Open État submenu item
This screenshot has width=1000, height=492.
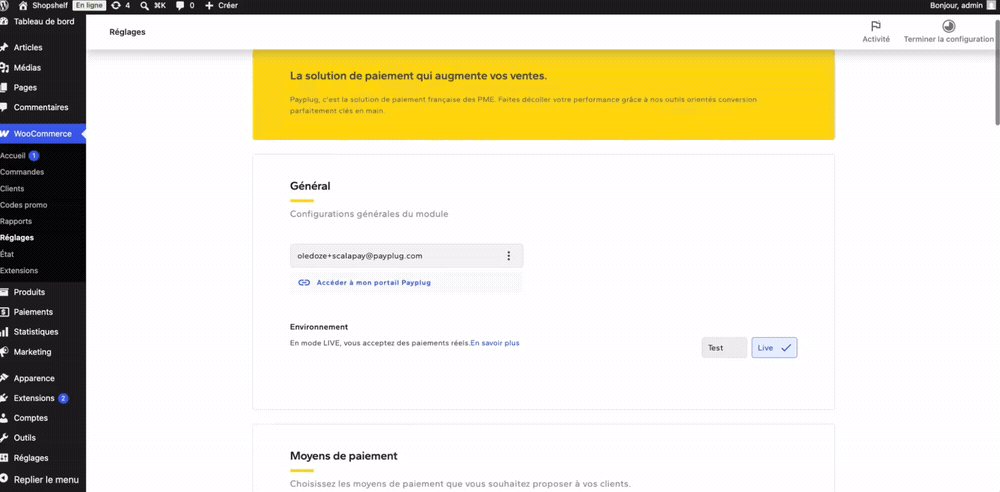(x=7, y=254)
